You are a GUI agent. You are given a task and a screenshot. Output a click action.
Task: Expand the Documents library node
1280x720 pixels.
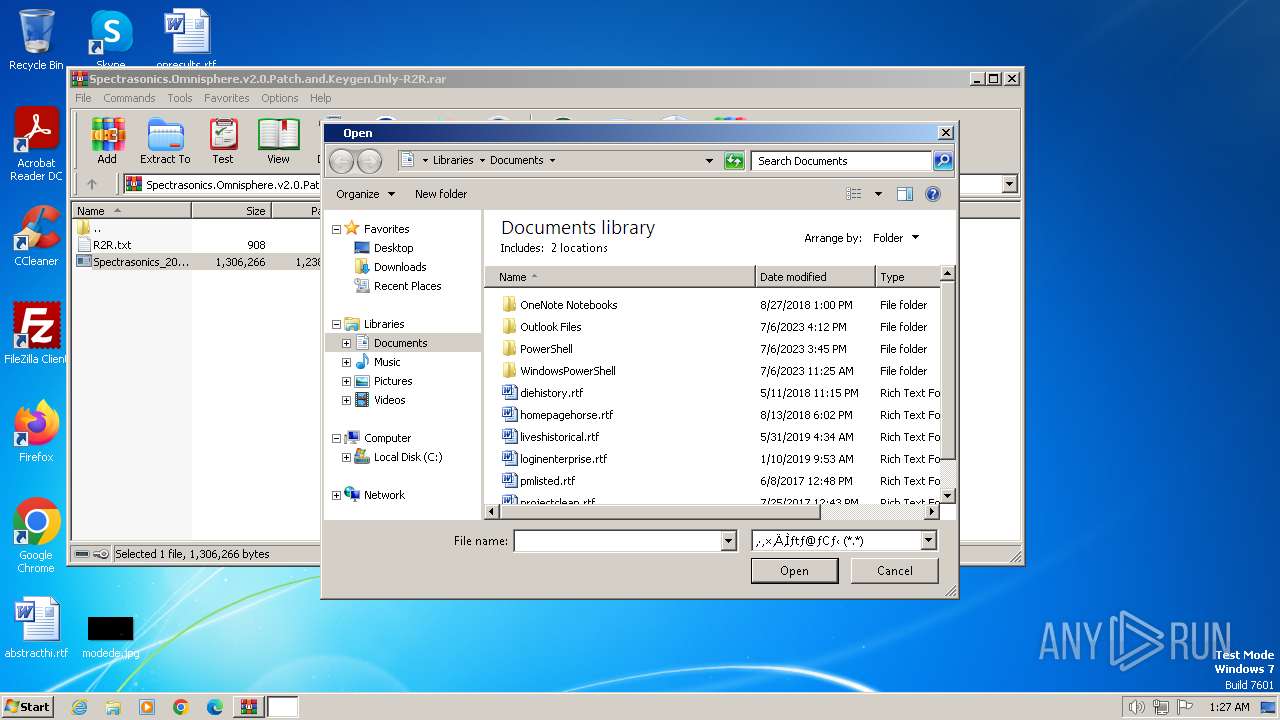point(347,343)
